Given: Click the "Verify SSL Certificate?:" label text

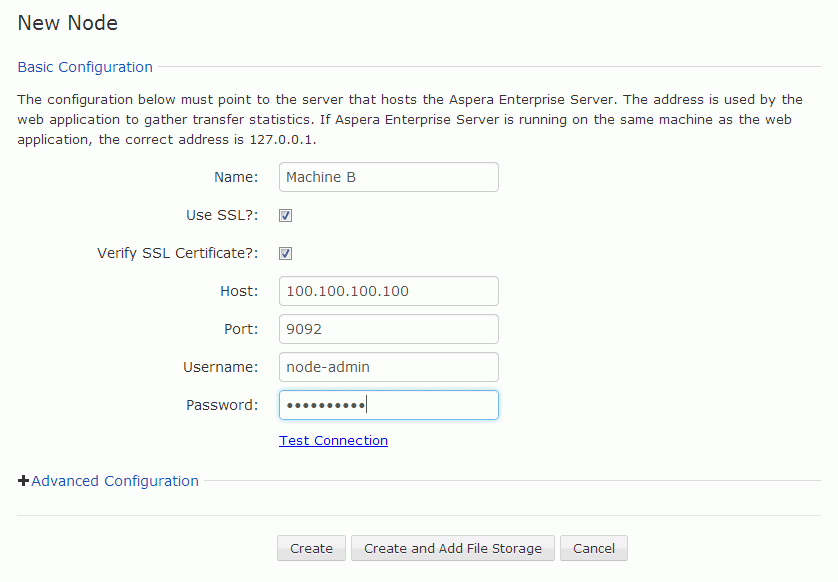Looking at the screenshot, I should click(177, 253).
